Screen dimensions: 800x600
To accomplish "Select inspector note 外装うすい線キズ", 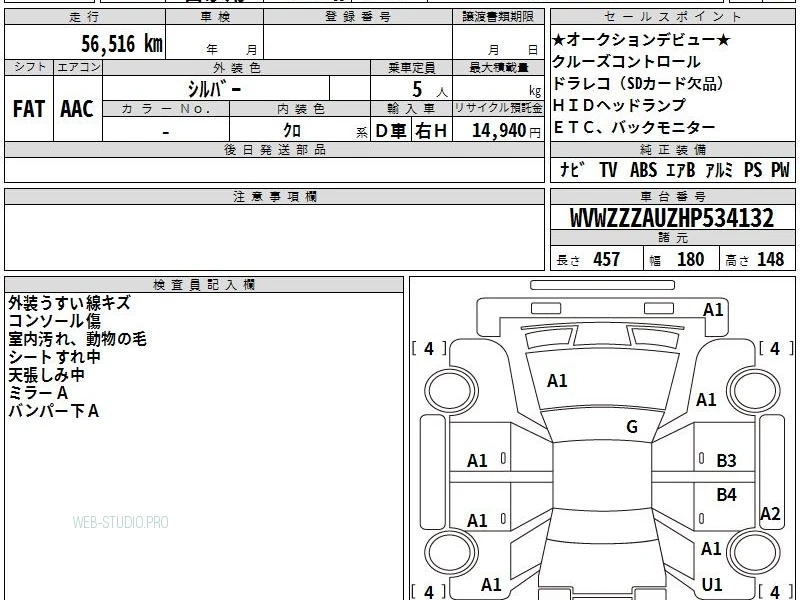I will tap(69, 303).
